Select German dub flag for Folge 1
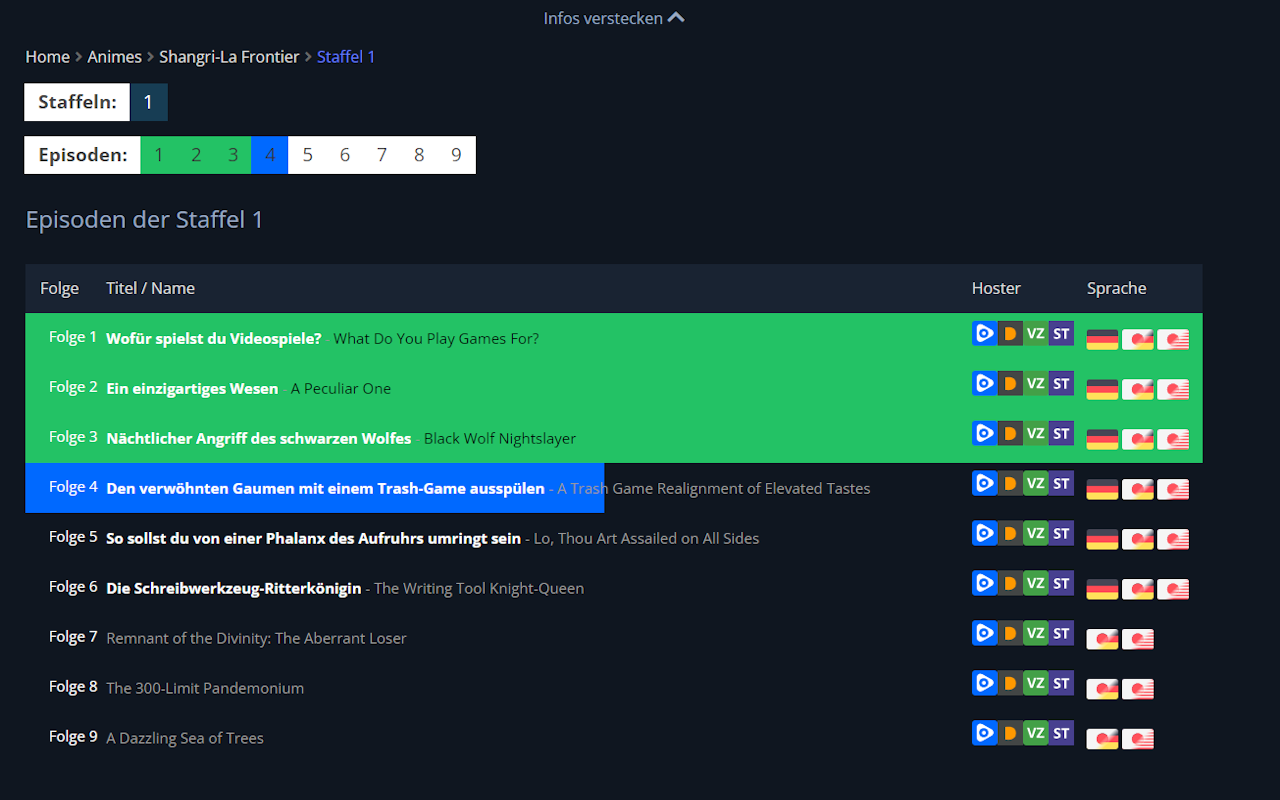The image size is (1280, 800). pos(1101,338)
